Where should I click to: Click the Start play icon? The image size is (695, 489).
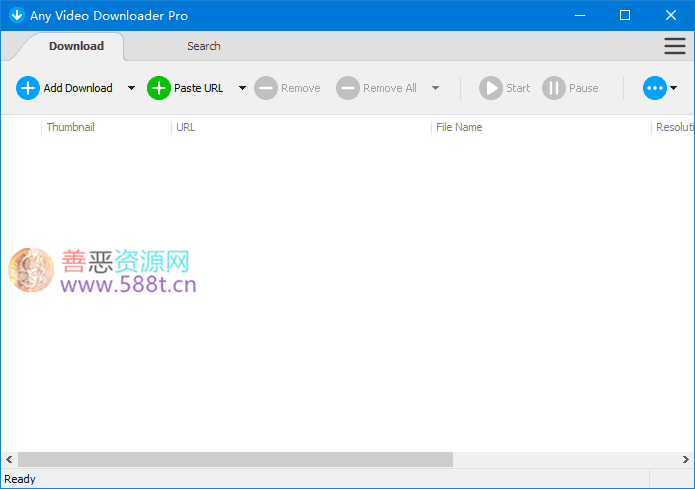point(491,88)
